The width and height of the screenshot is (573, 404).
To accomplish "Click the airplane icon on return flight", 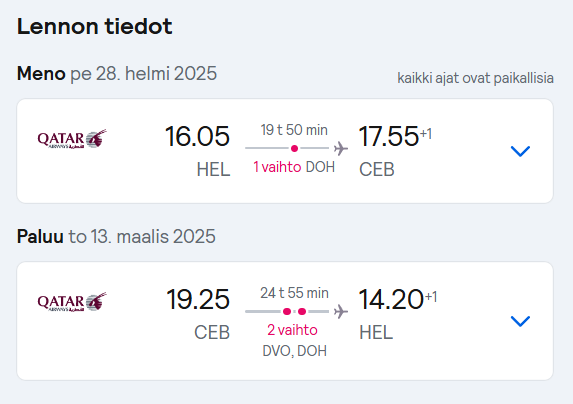I will (341, 312).
